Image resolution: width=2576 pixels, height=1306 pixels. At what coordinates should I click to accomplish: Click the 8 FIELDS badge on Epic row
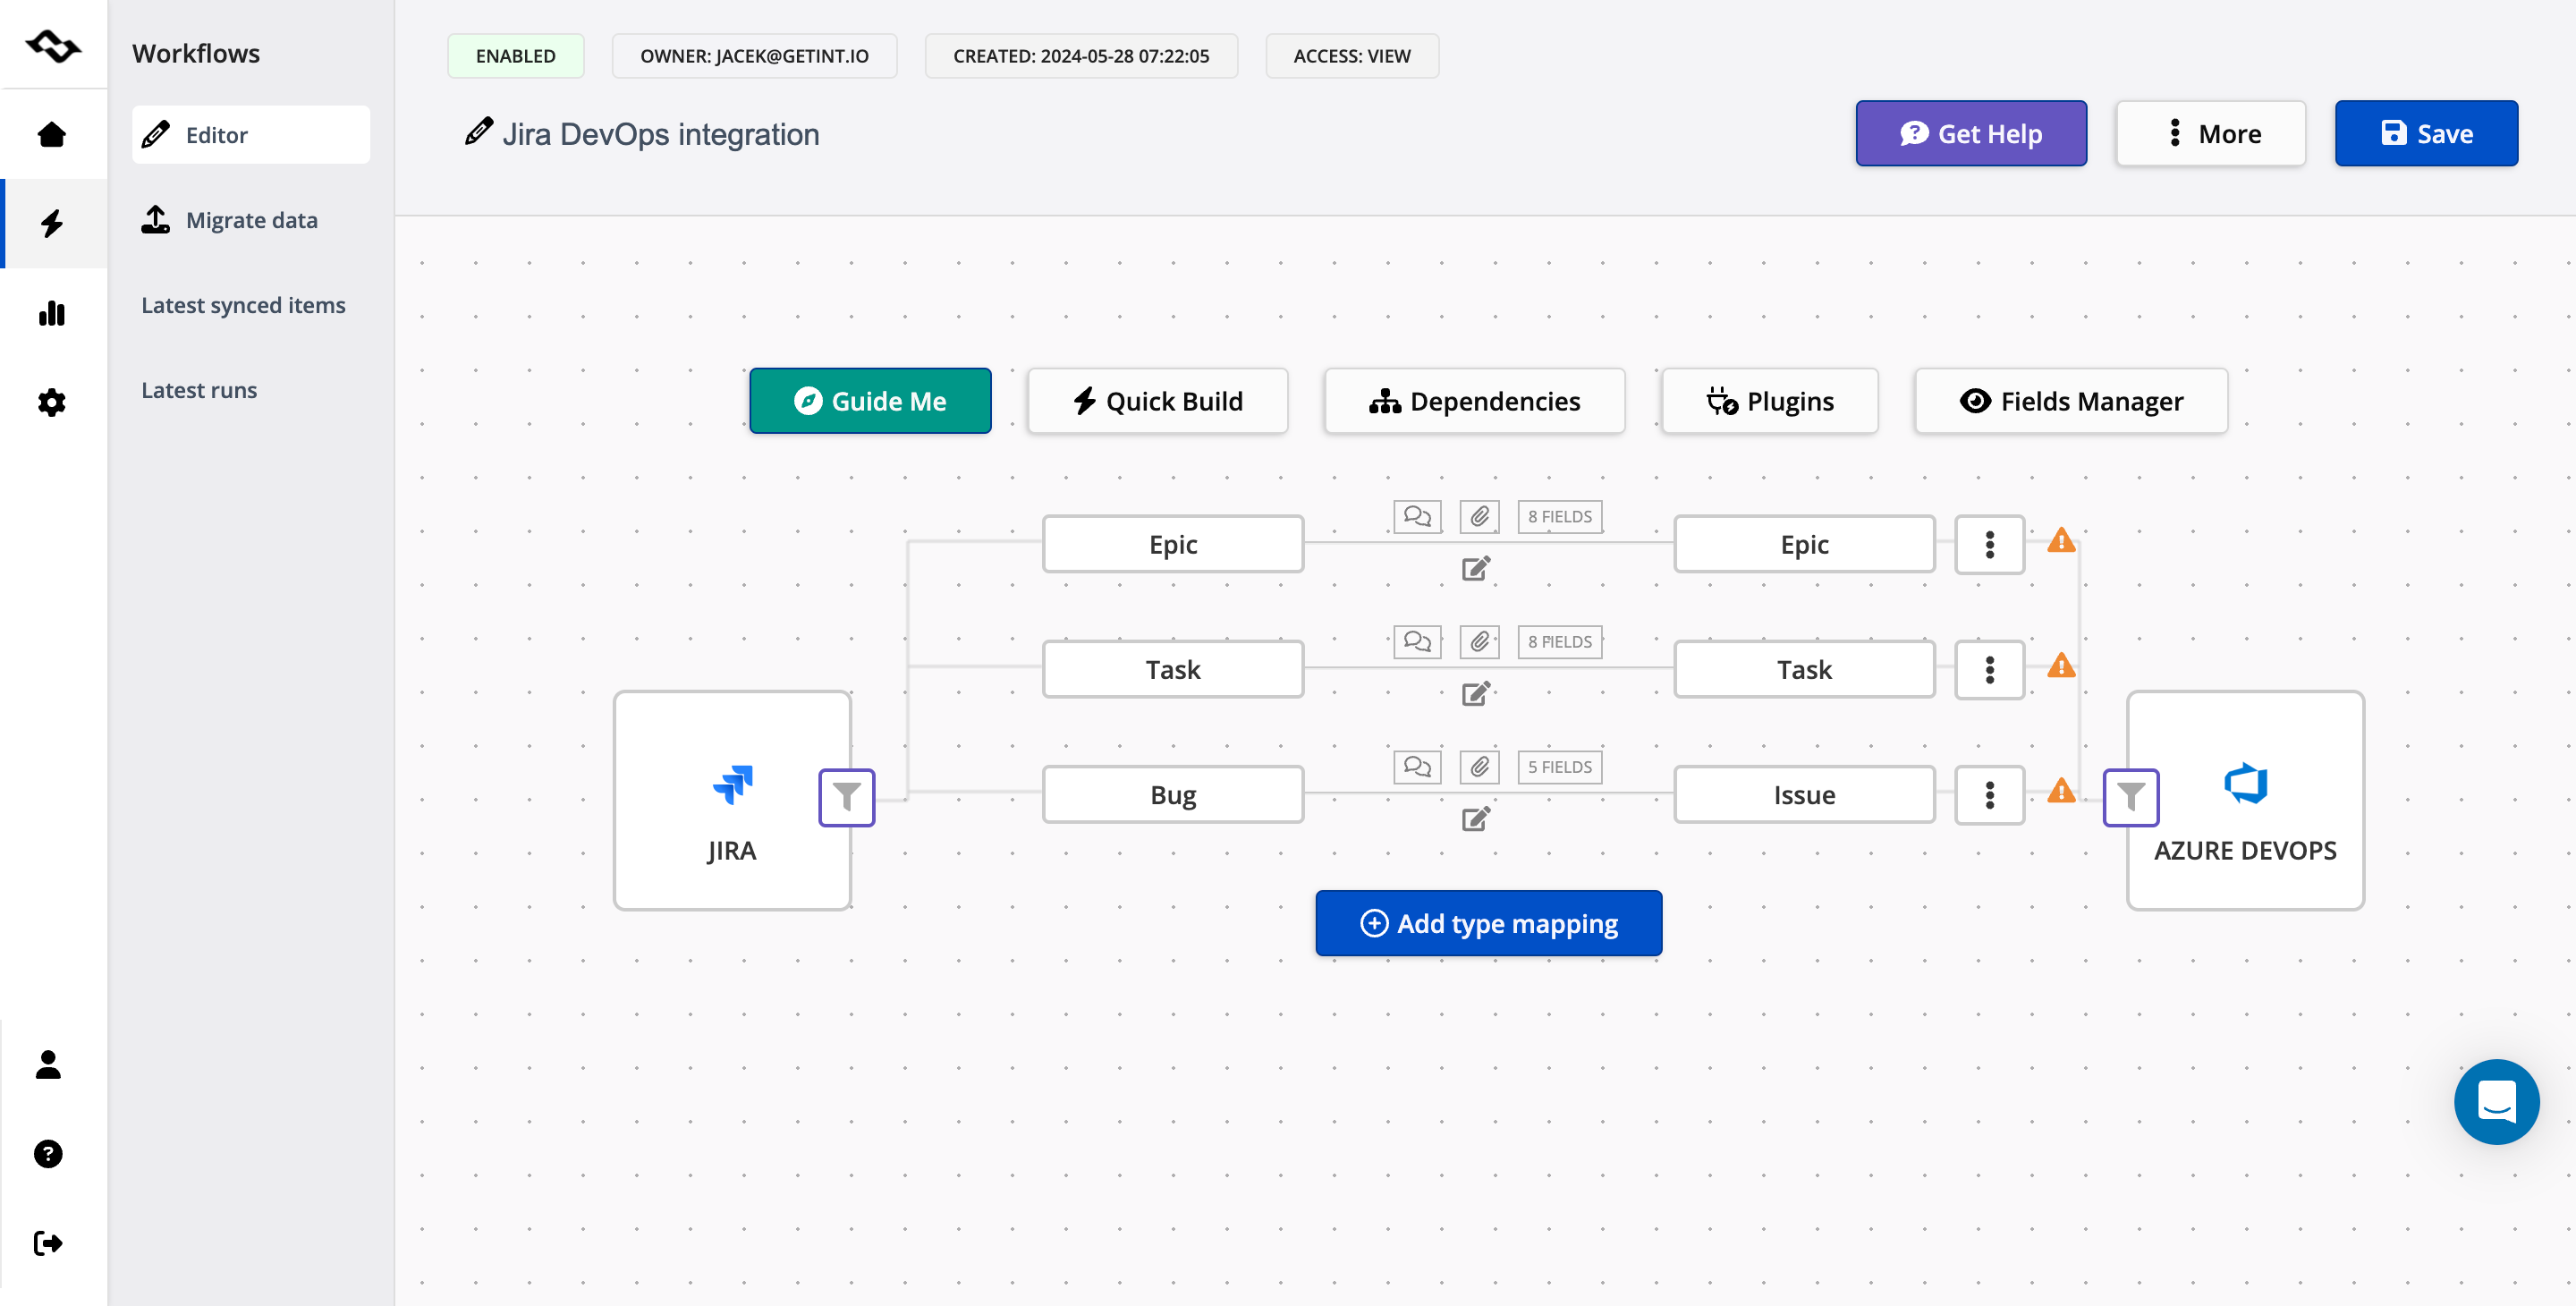[1560, 516]
